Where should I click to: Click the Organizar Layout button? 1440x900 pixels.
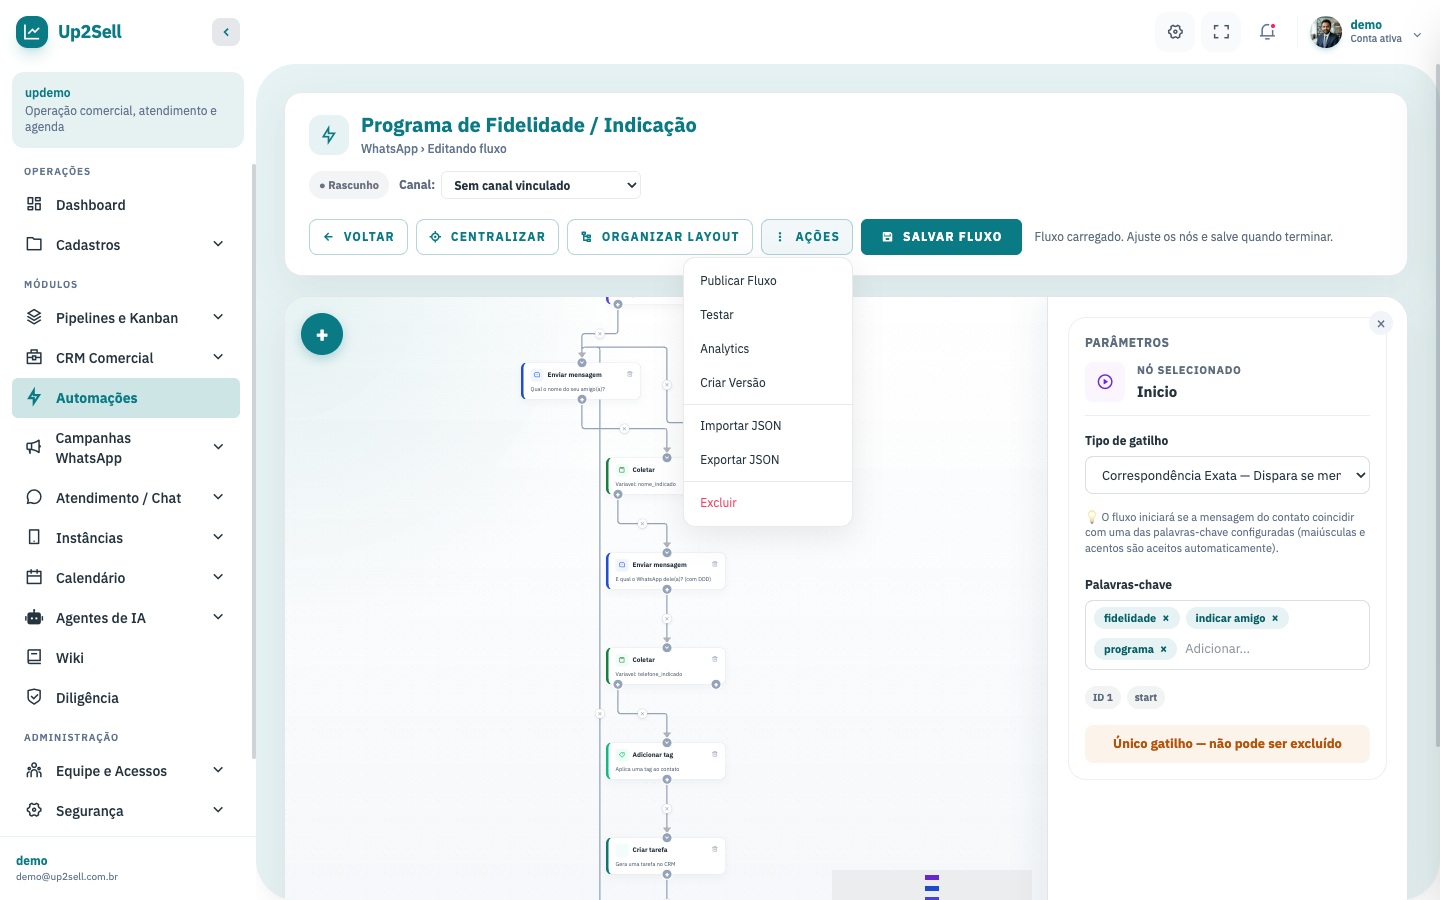click(660, 237)
